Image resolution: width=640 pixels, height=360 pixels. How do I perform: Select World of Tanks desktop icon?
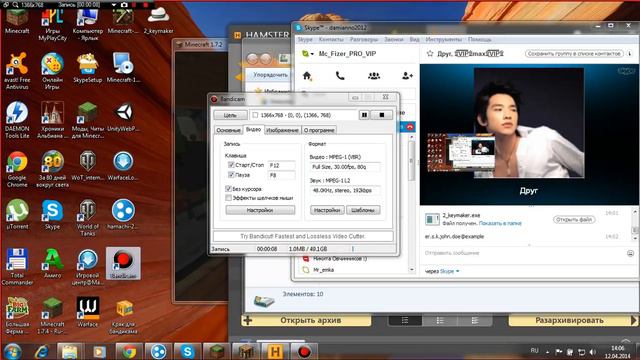(x=87, y=218)
